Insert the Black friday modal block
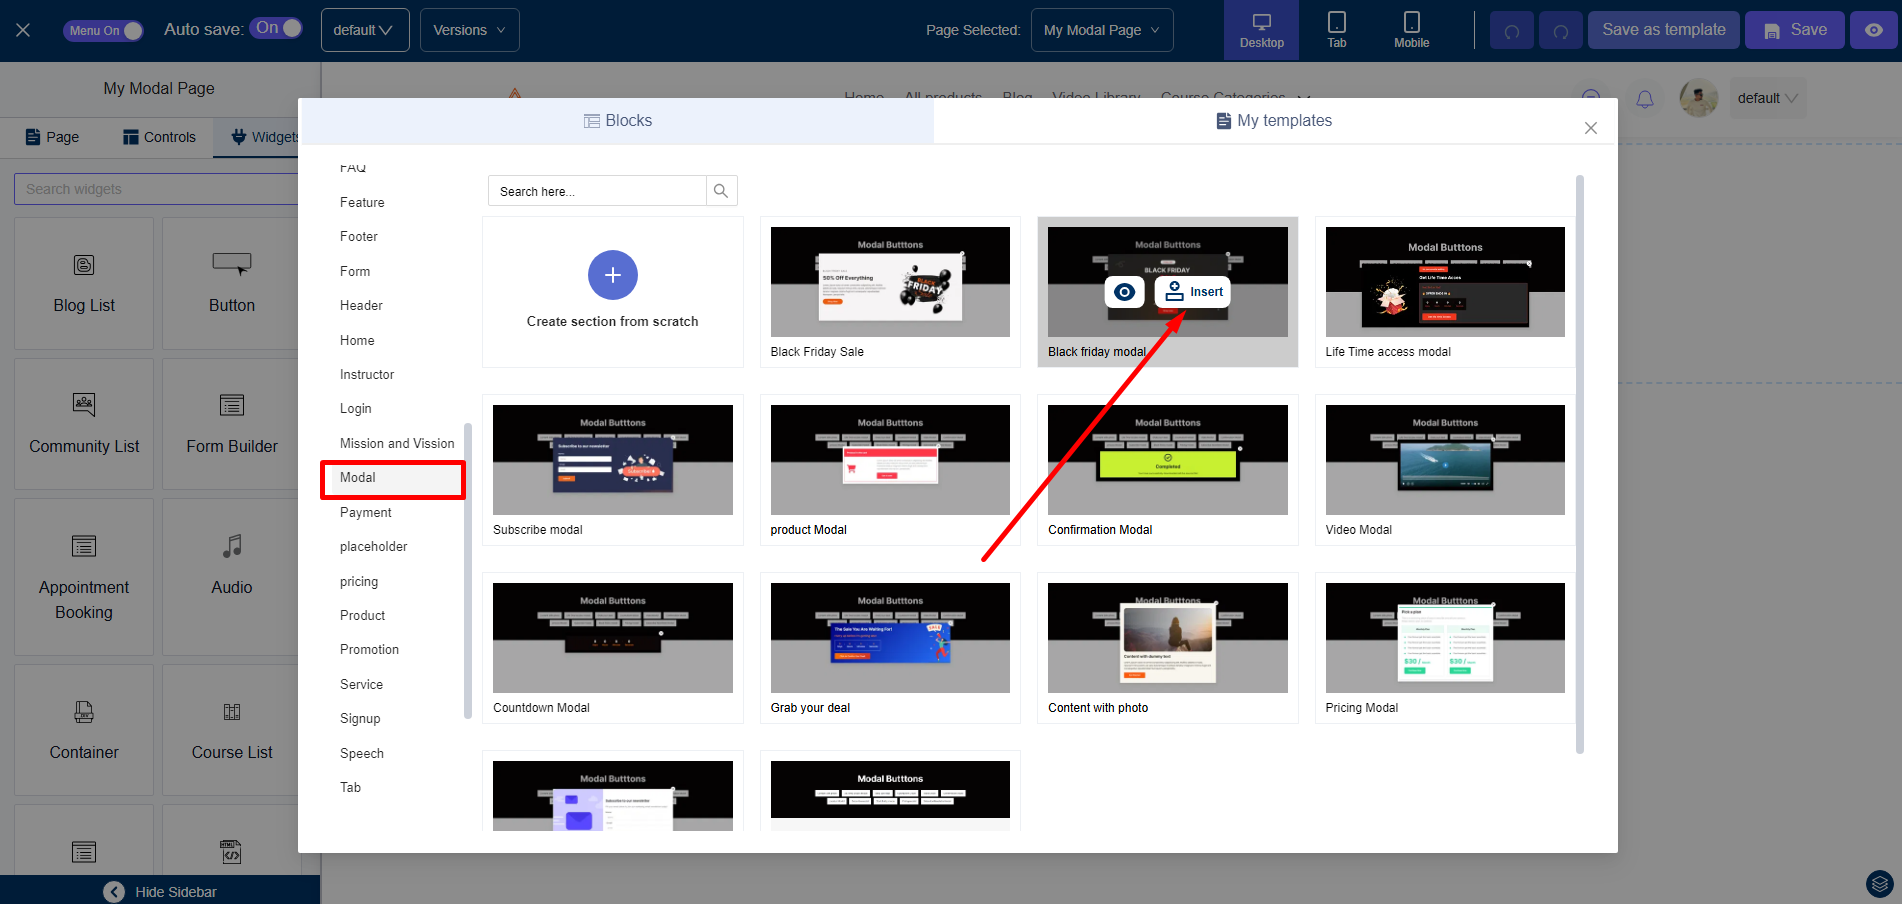 pyautogui.click(x=1193, y=292)
